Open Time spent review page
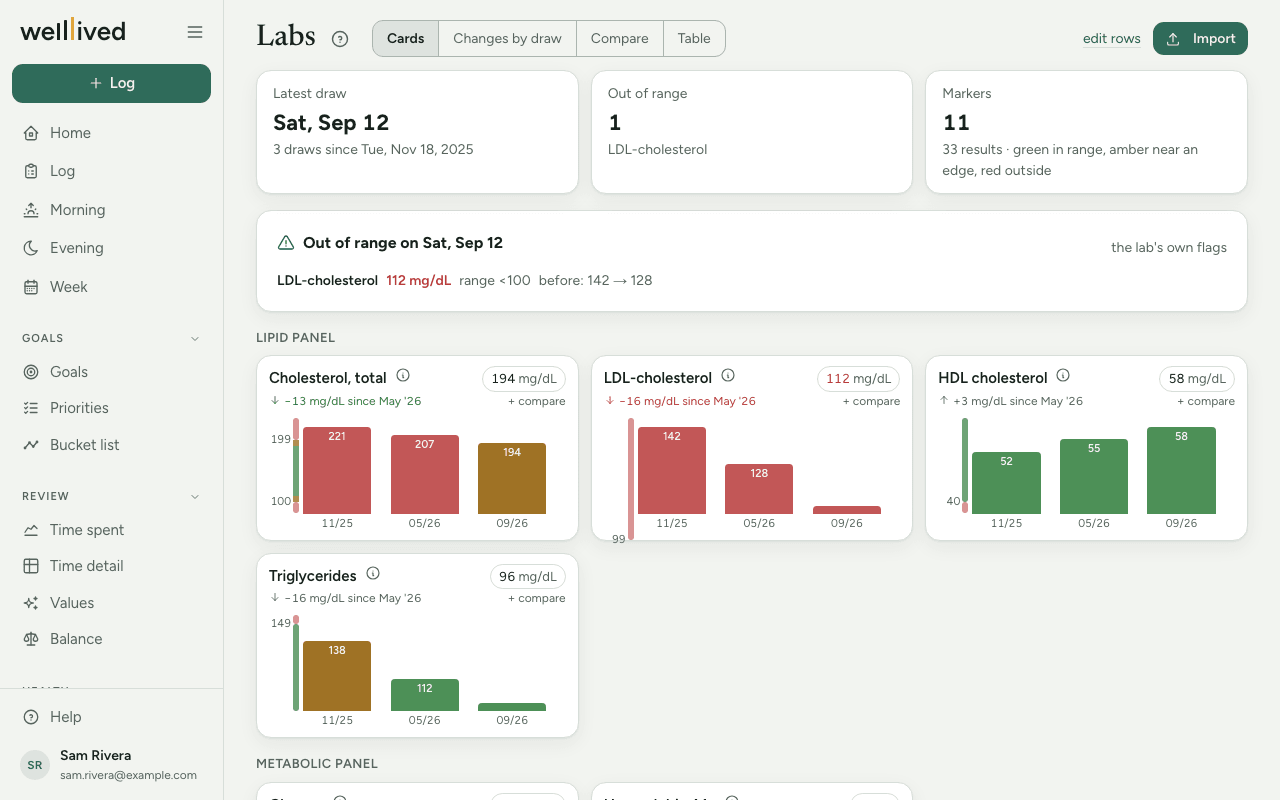This screenshot has width=1280, height=800. [111, 530]
